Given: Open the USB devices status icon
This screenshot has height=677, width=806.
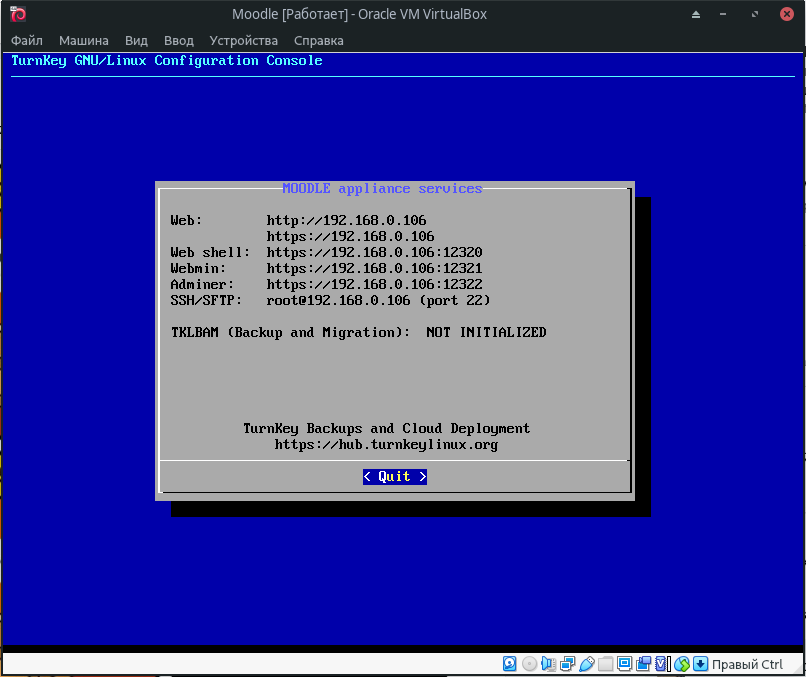Looking at the screenshot, I should [586, 664].
